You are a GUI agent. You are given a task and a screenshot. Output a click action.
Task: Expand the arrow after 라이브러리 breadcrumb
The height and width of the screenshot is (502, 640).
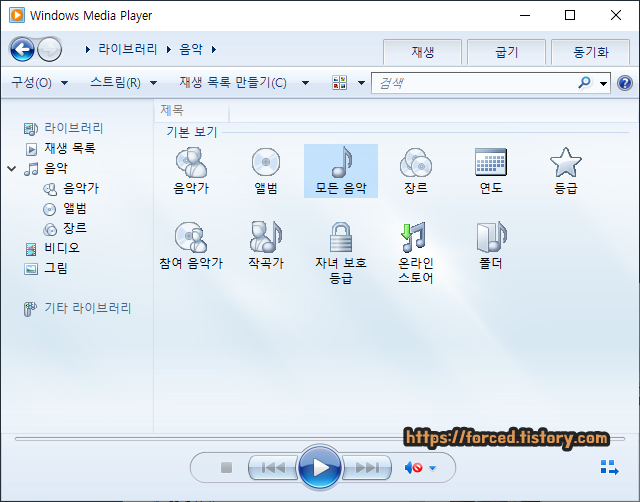(x=169, y=49)
